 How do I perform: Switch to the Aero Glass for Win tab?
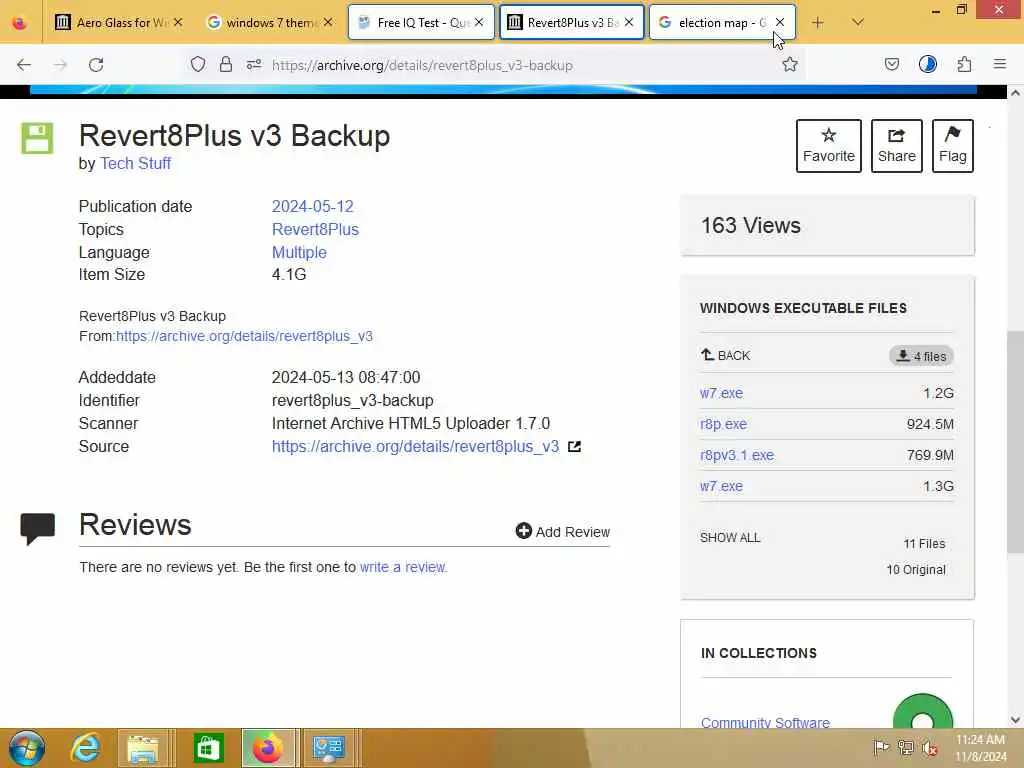120,23
